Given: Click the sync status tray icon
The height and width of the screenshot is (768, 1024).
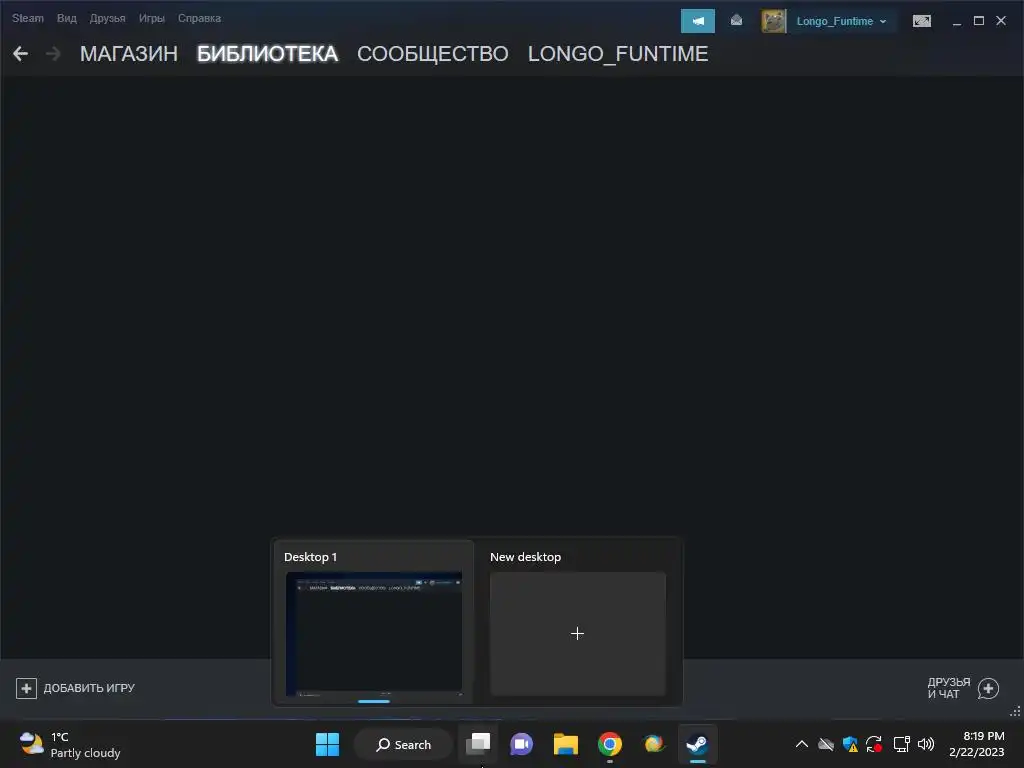Looking at the screenshot, I should pyautogui.click(x=874, y=744).
